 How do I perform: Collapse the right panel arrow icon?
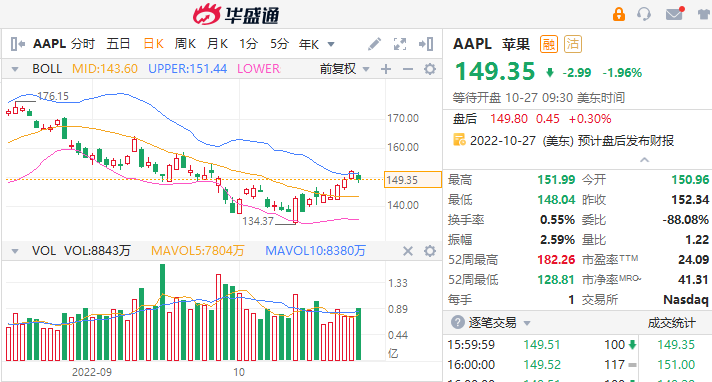[426, 44]
